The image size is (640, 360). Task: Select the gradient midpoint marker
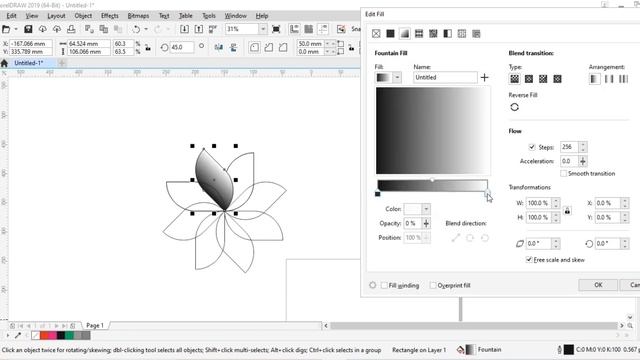point(432,180)
